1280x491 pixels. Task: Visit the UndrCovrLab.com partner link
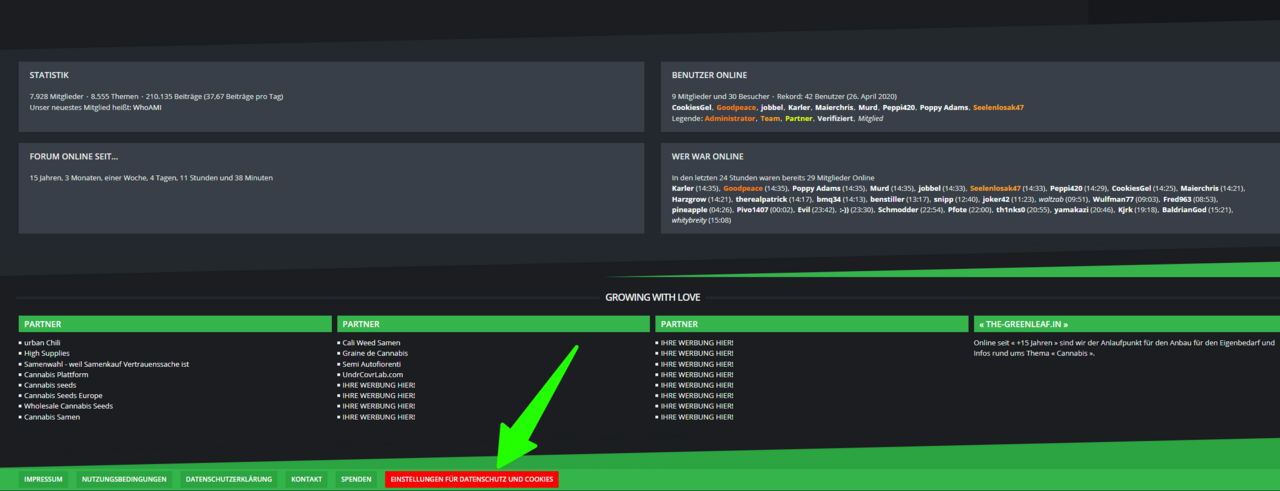[372, 374]
